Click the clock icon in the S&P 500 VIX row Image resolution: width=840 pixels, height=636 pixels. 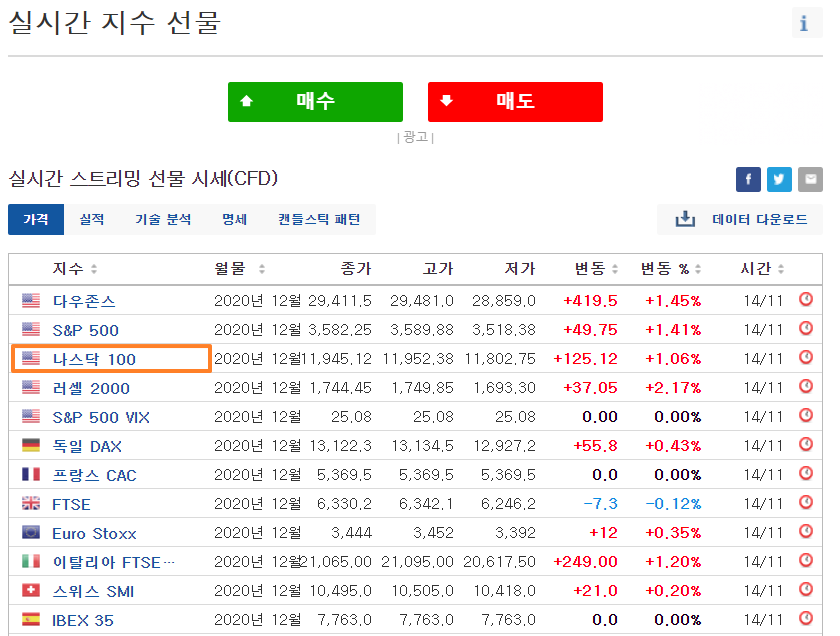click(x=806, y=415)
